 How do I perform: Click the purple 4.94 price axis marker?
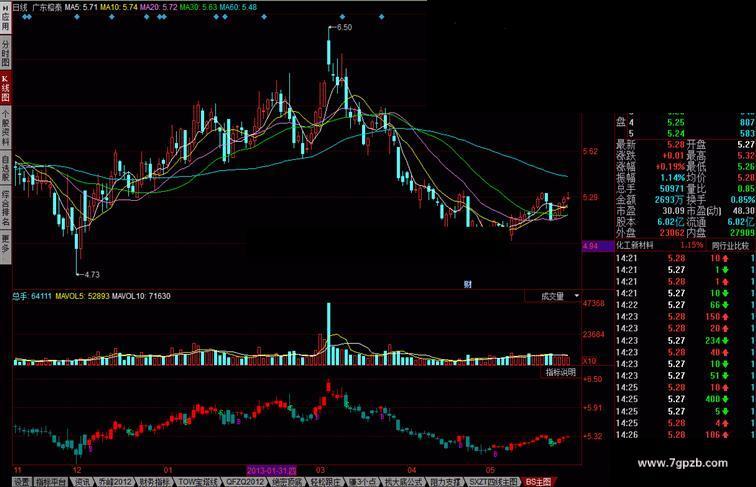coord(598,246)
